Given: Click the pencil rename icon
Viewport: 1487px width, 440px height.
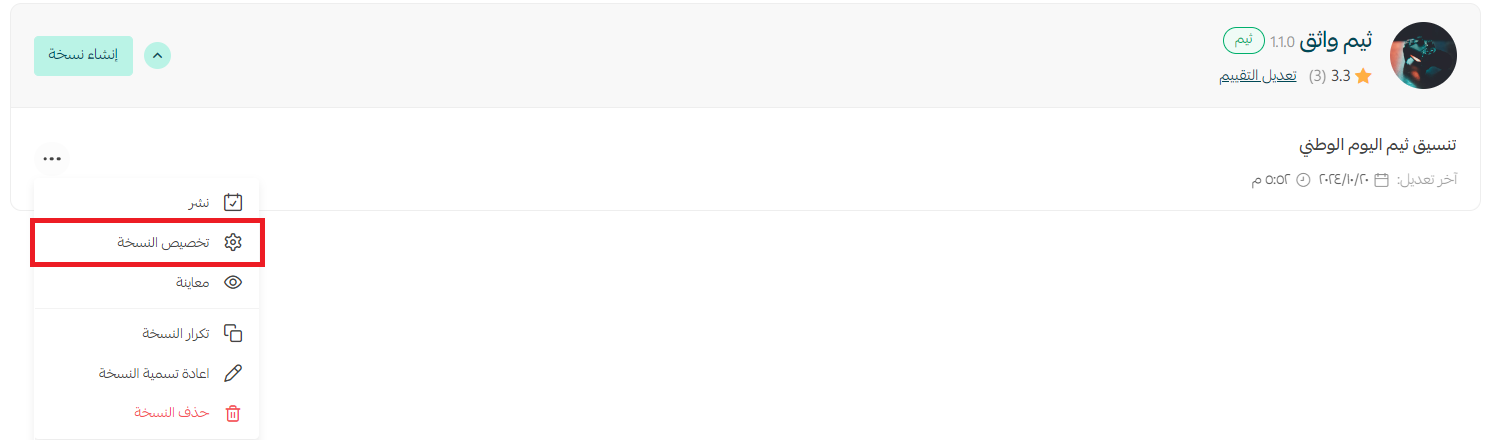Looking at the screenshot, I should point(233,373).
